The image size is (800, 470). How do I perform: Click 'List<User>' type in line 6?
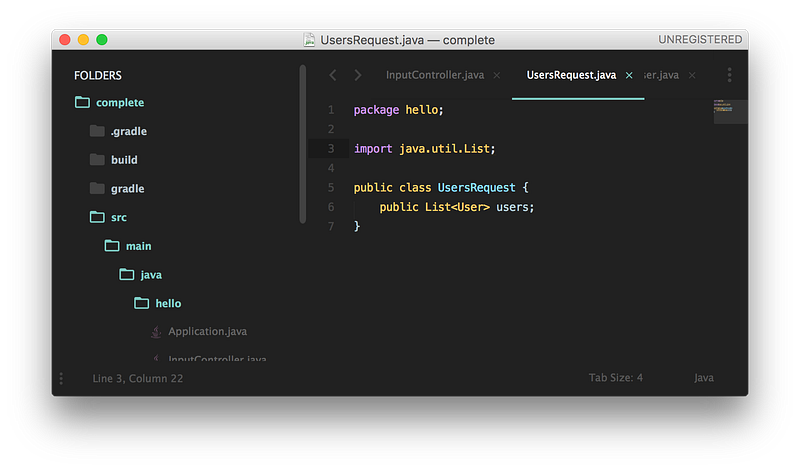coord(457,207)
